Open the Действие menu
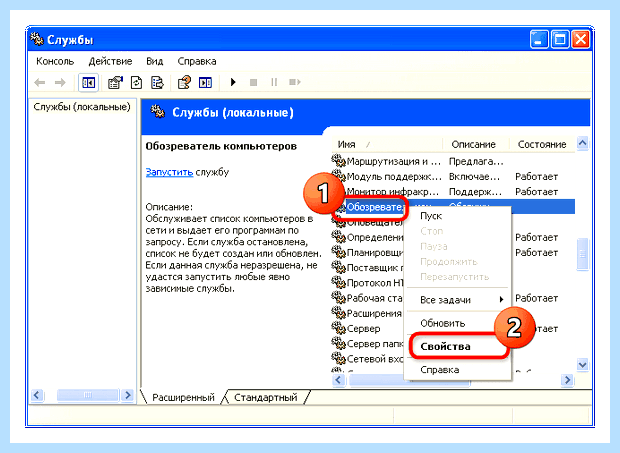The image size is (620, 453). (110, 61)
